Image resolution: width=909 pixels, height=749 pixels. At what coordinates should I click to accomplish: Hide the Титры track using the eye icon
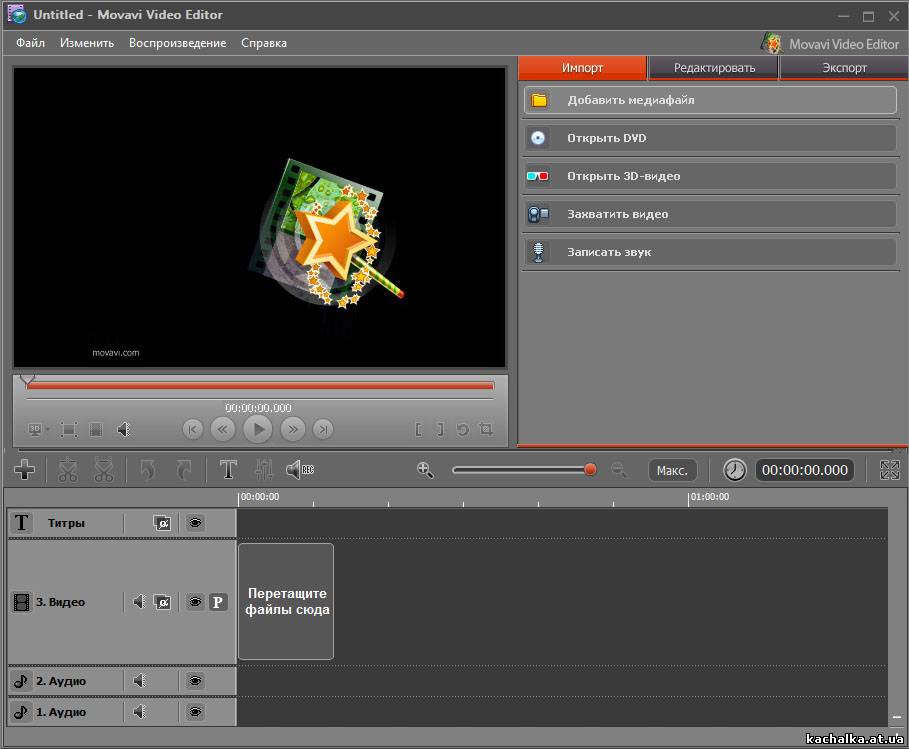pyautogui.click(x=195, y=523)
